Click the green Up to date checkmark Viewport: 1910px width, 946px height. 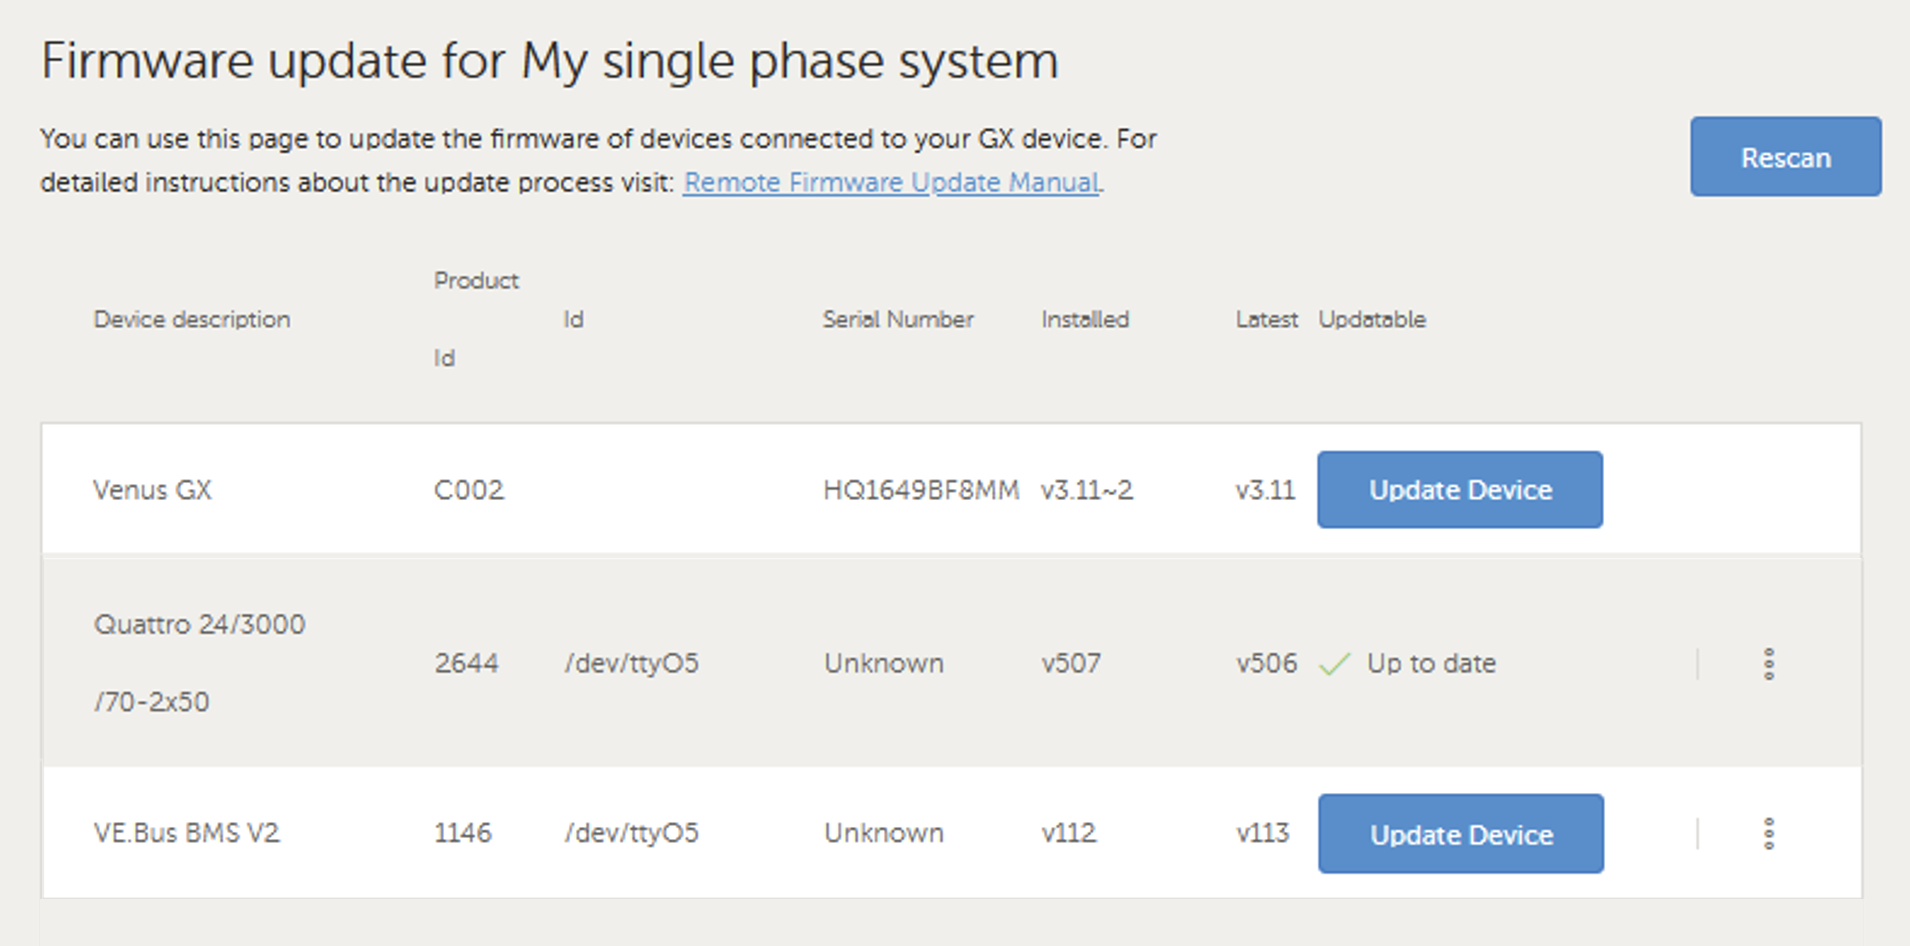(x=1334, y=663)
